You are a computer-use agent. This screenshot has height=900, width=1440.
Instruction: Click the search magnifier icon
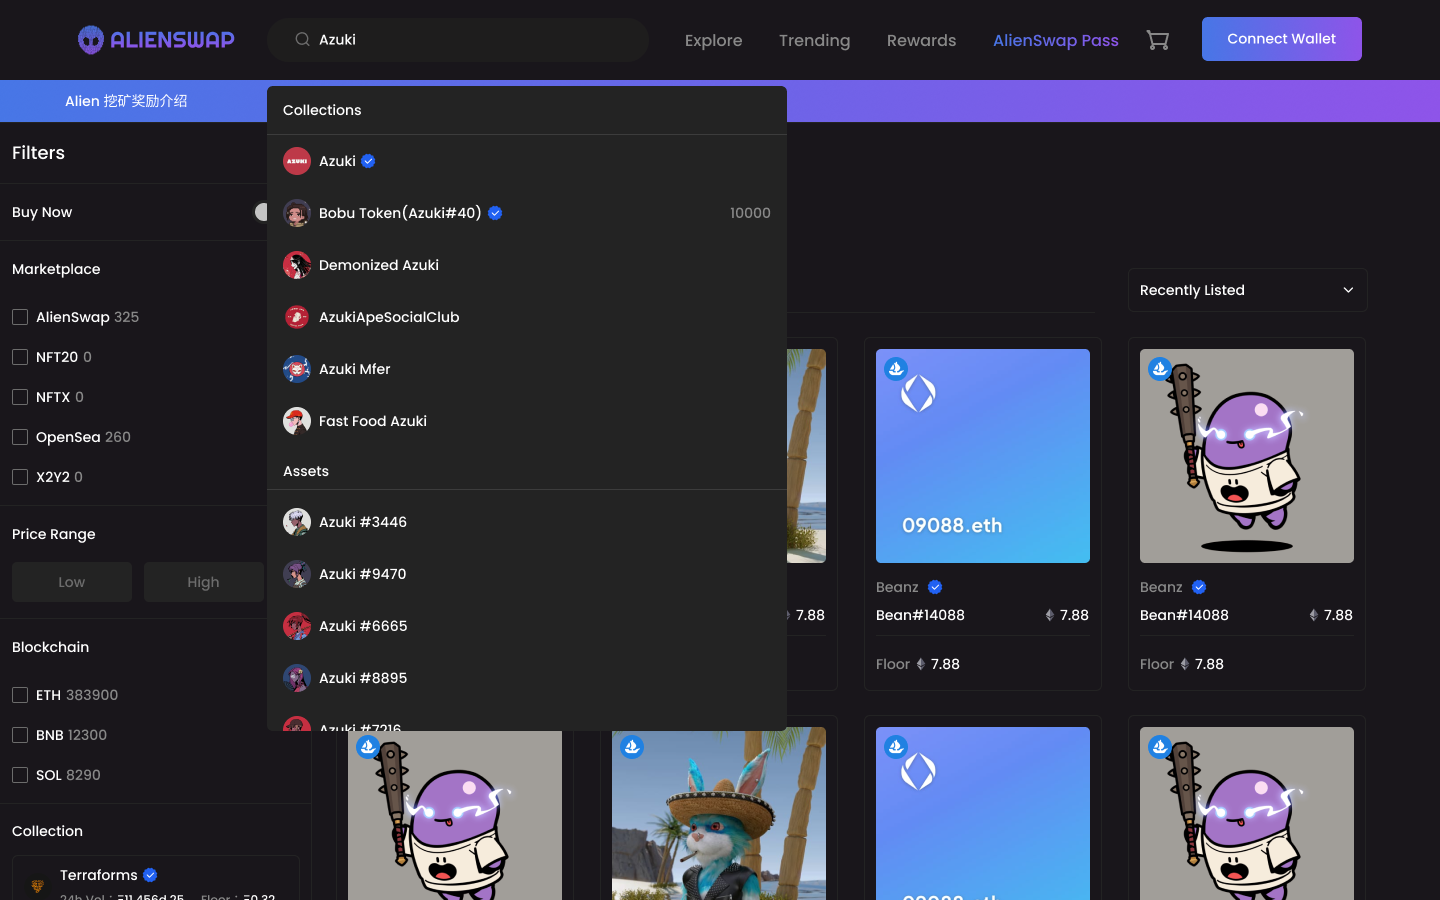(x=302, y=40)
